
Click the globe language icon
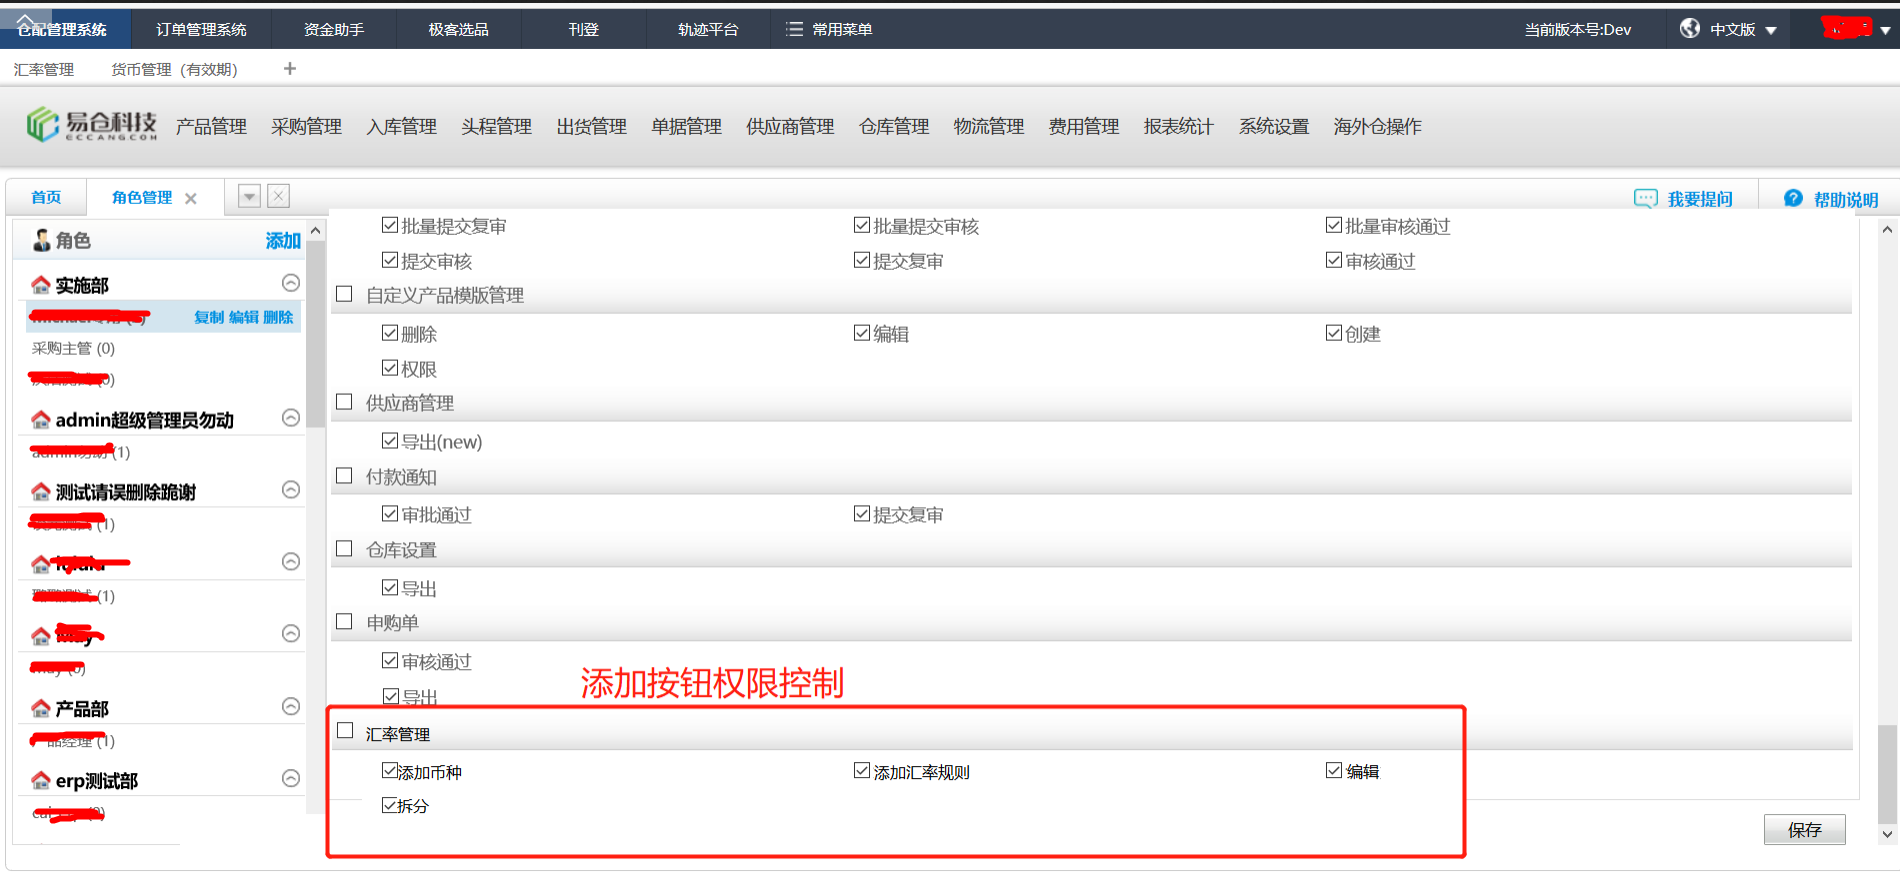pyautogui.click(x=1690, y=29)
